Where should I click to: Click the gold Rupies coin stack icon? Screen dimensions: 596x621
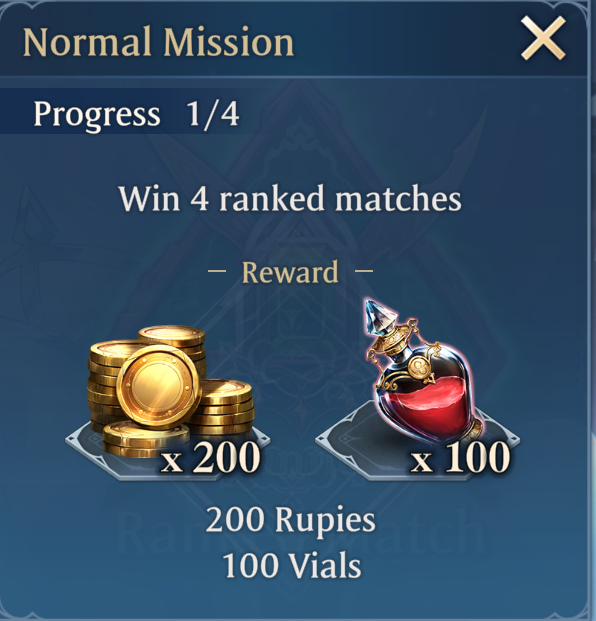pos(170,391)
